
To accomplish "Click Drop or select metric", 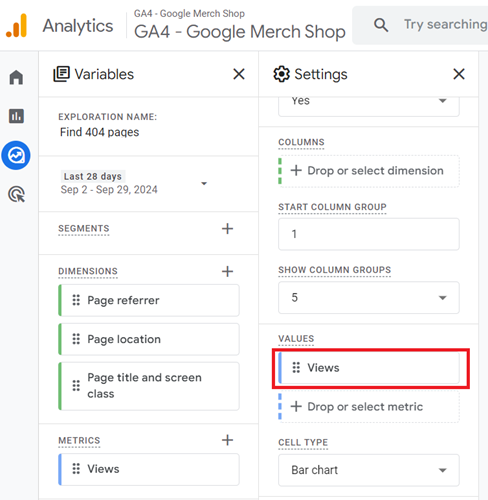I will click(369, 407).
